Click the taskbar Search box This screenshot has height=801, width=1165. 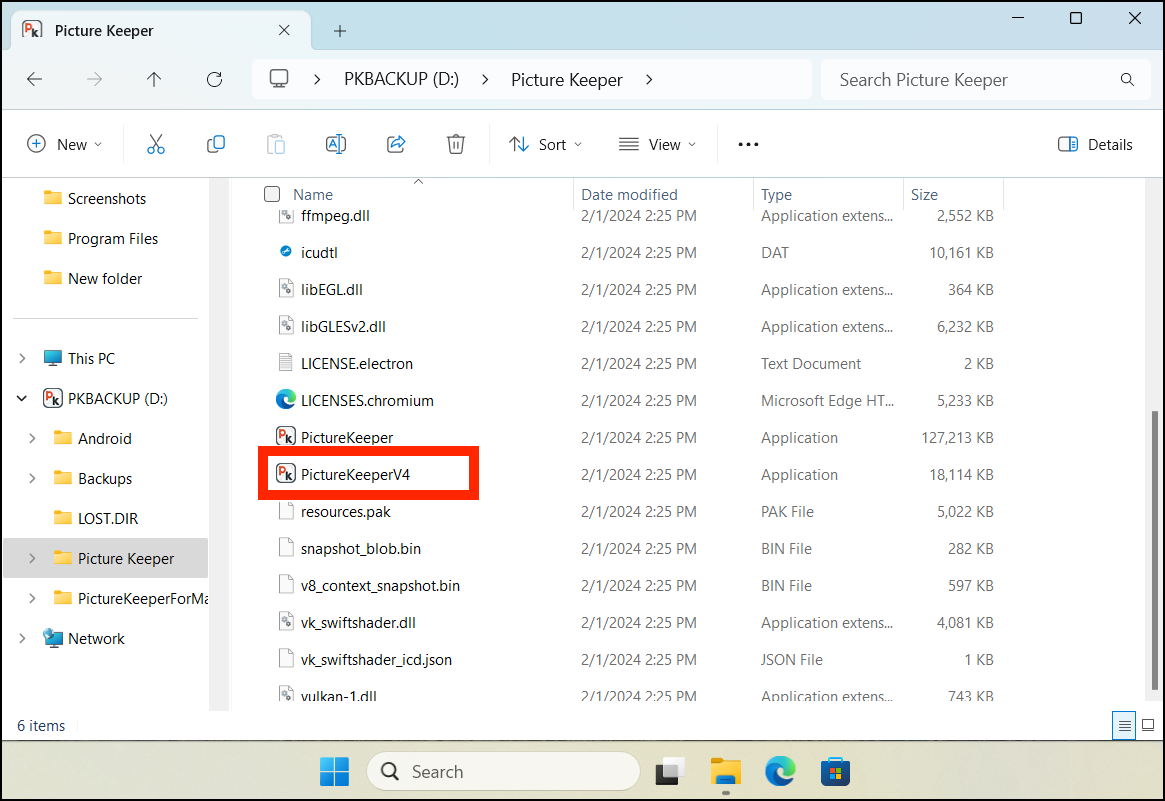[x=503, y=771]
